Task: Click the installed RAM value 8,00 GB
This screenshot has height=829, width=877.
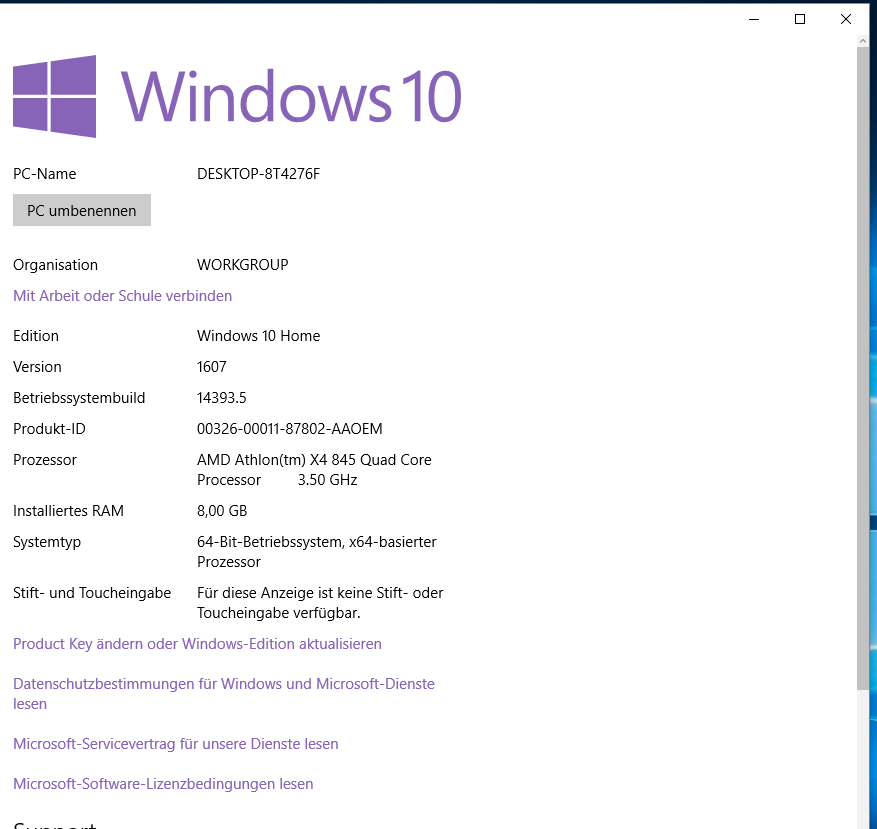Action: (x=222, y=511)
